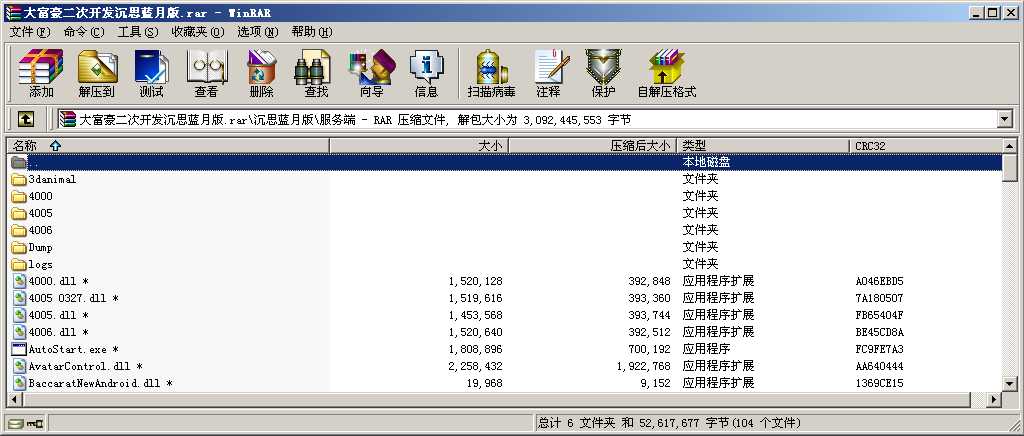Go up one folder level button
The width and height of the screenshot is (1024, 436).
(x=25, y=119)
